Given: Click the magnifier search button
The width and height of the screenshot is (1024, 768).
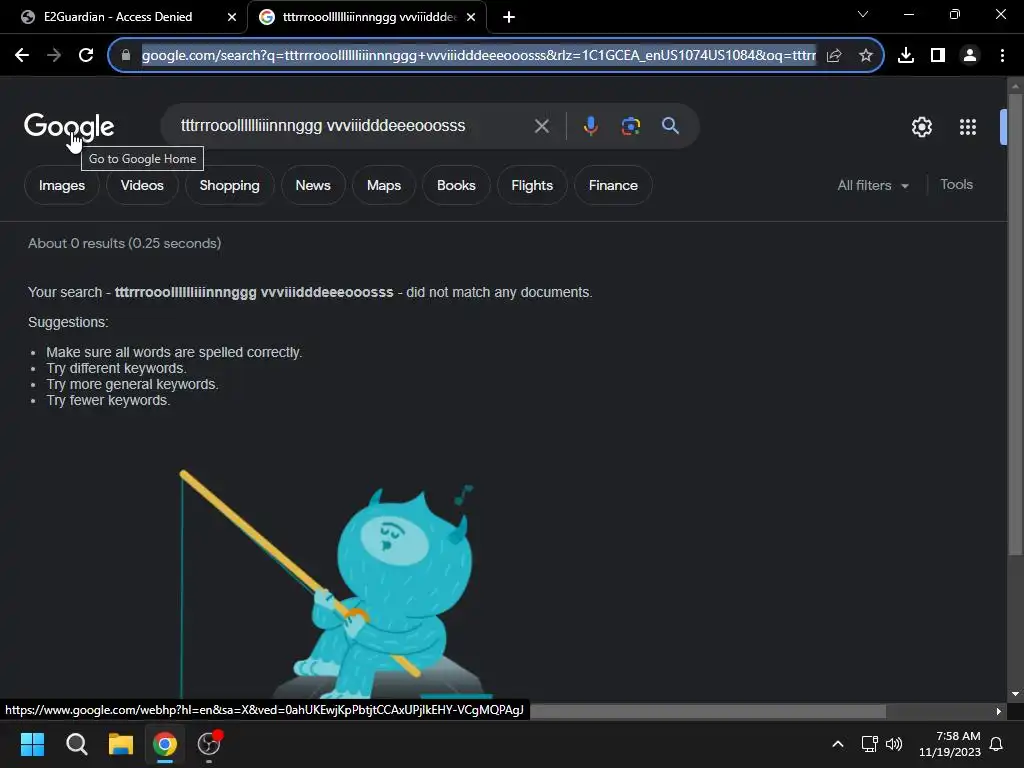Looking at the screenshot, I should pyautogui.click(x=670, y=125).
